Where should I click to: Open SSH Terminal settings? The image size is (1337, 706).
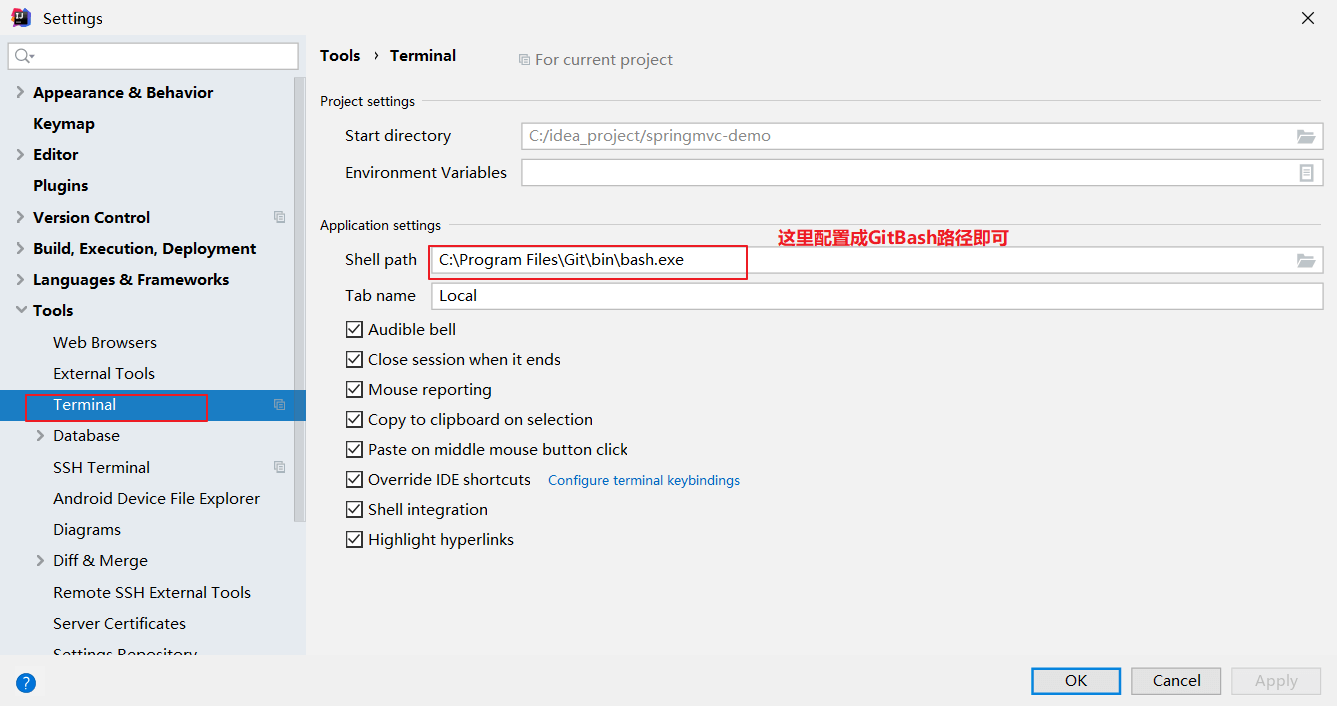tap(102, 467)
